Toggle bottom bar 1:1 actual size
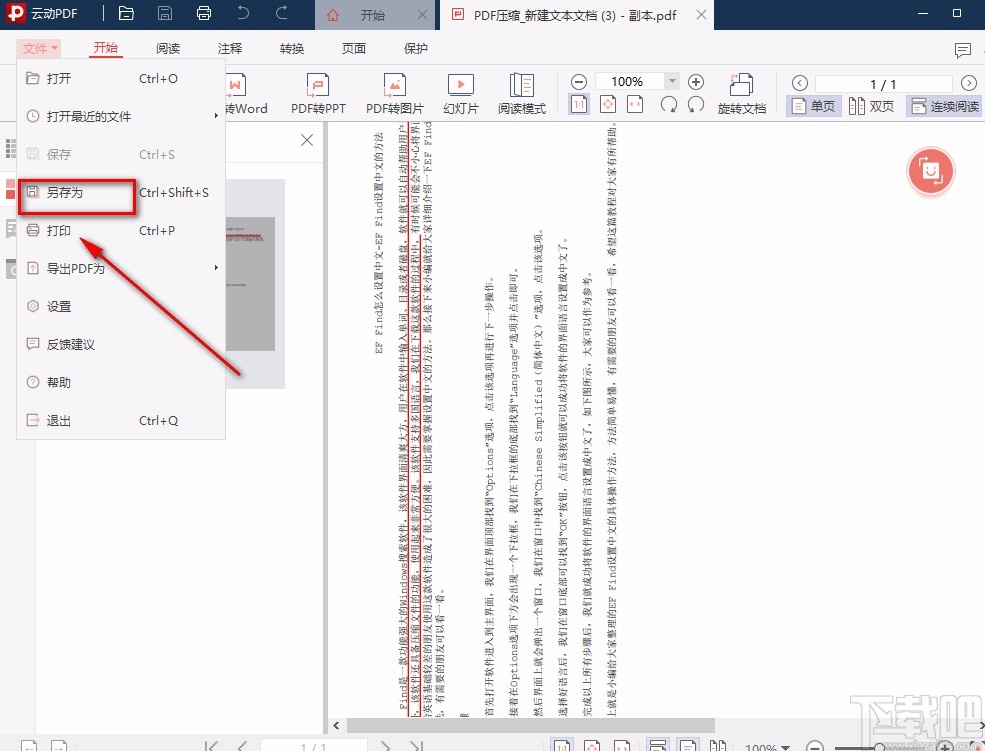The width and height of the screenshot is (985, 751). tap(562, 745)
